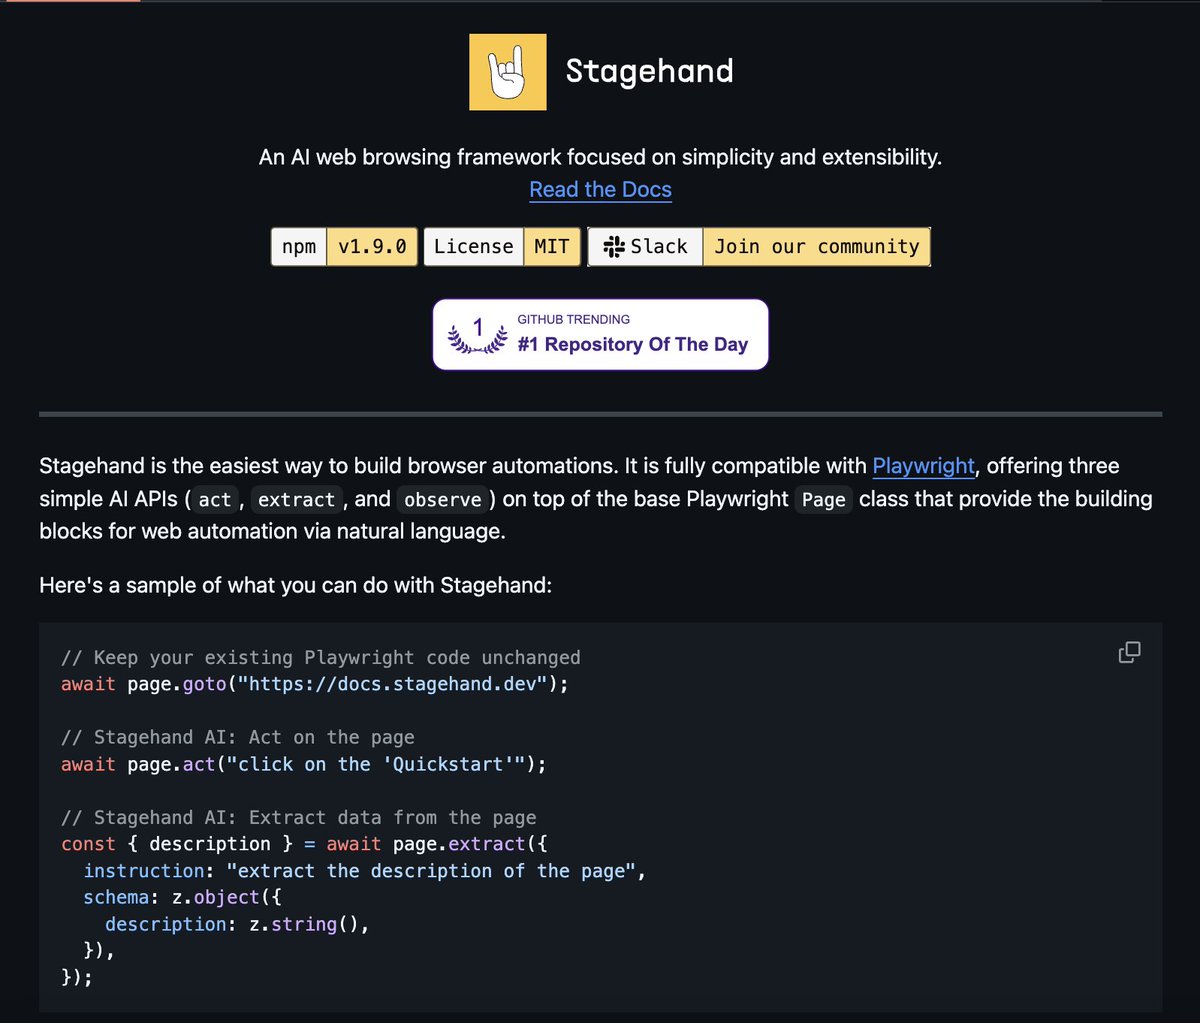This screenshot has width=1200, height=1023.
Task: Copy the code sample using the copy icon
Action: coord(1129,651)
